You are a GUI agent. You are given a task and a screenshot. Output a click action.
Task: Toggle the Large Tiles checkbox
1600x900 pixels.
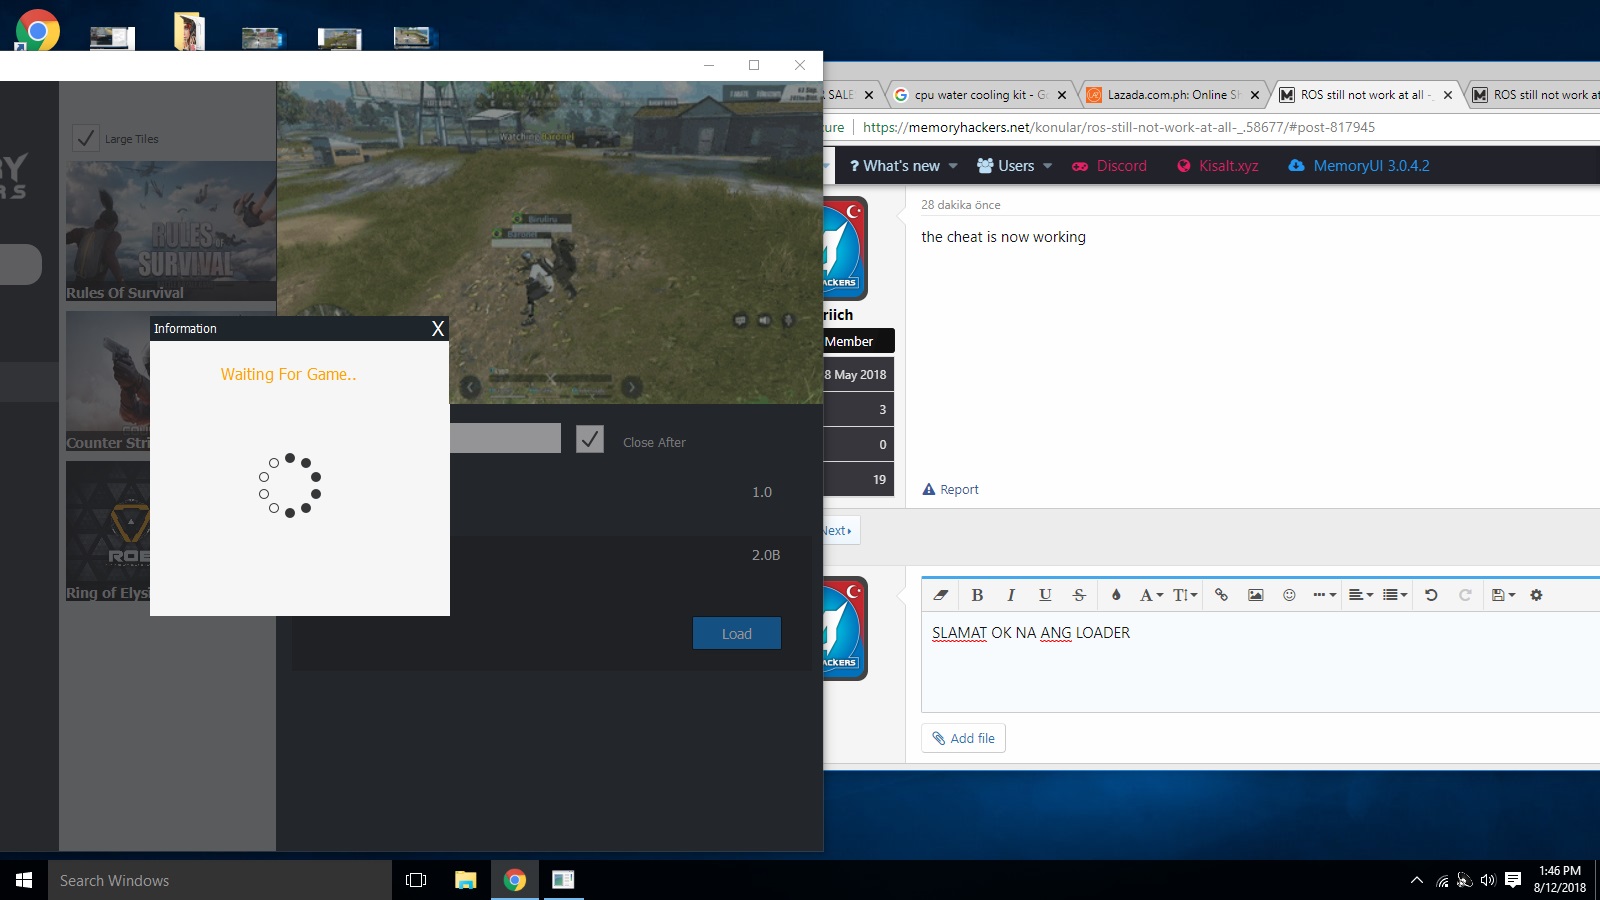[86, 138]
